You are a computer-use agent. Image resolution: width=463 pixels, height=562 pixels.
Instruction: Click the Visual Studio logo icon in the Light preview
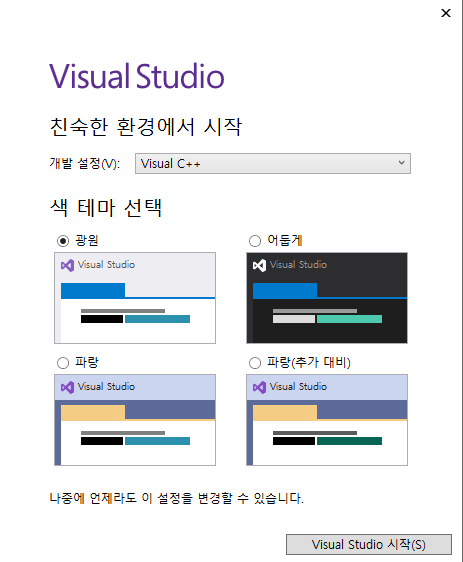point(68,265)
